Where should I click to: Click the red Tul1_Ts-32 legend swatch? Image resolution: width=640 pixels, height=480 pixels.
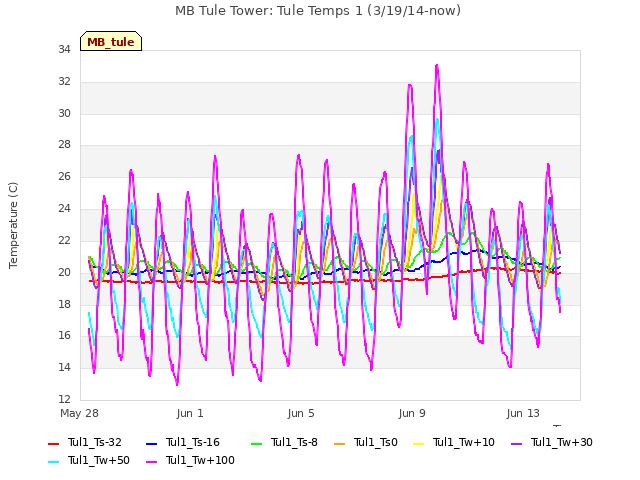coord(53,443)
